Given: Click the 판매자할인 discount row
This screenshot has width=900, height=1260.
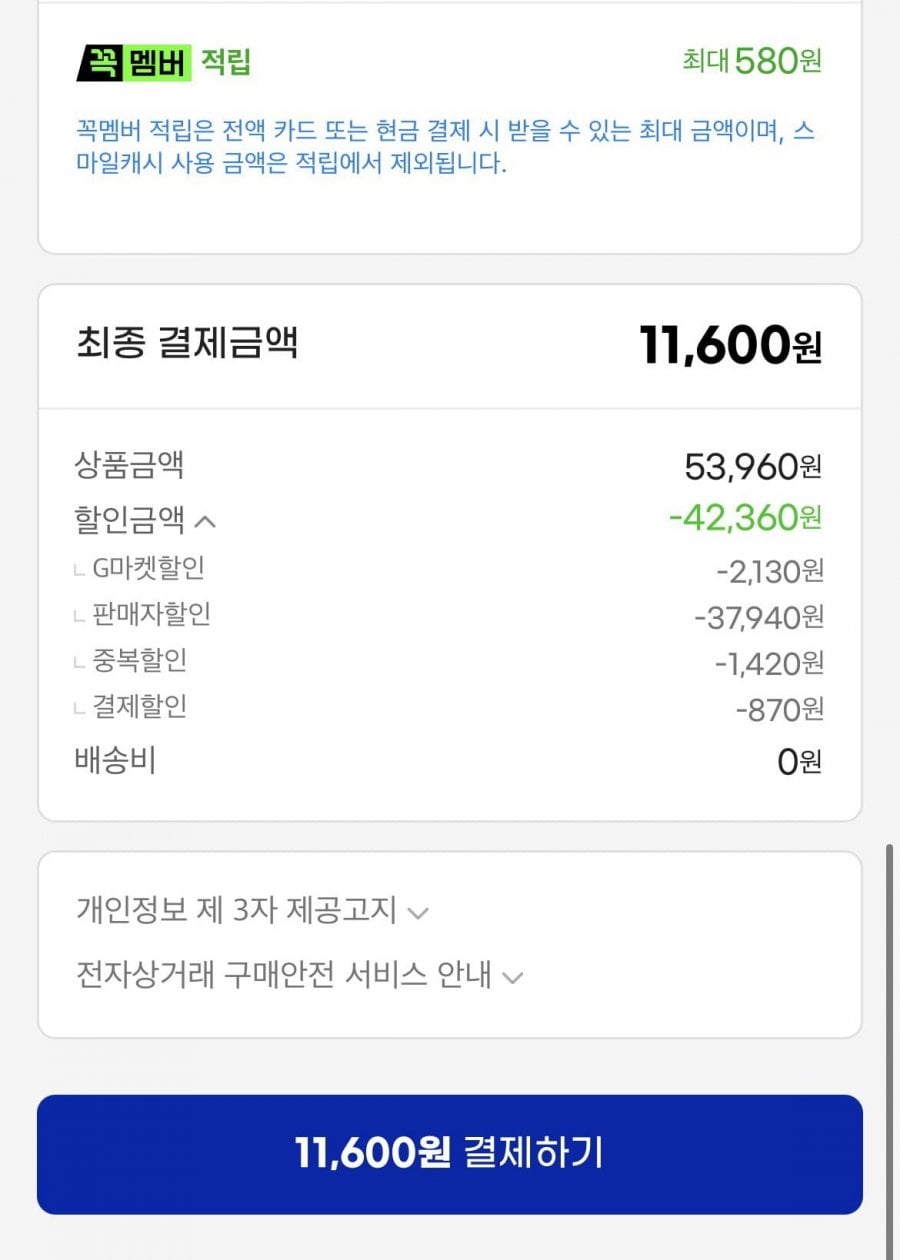Looking at the screenshot, I should 450,616.
